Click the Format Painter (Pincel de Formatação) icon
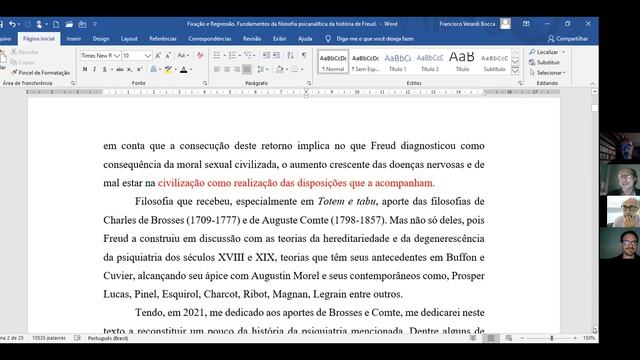Image resolution: width=640 pixels, height=360 pixels. pyautogui.click(x=14, y=73)
